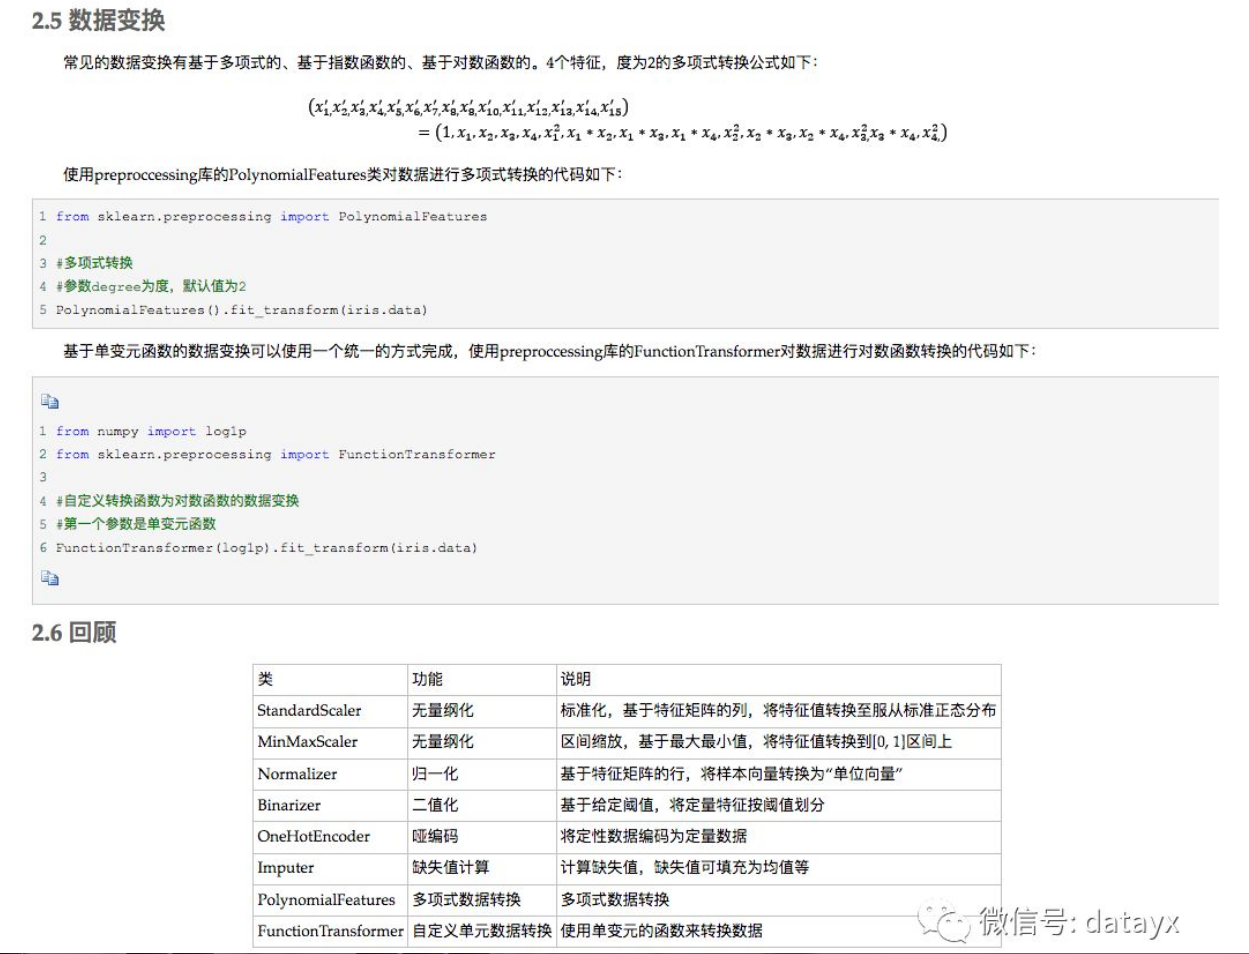
Task: Click the comment "#自定义转换函数为对数函数的数据变换"
Action: tap(177, 501)
